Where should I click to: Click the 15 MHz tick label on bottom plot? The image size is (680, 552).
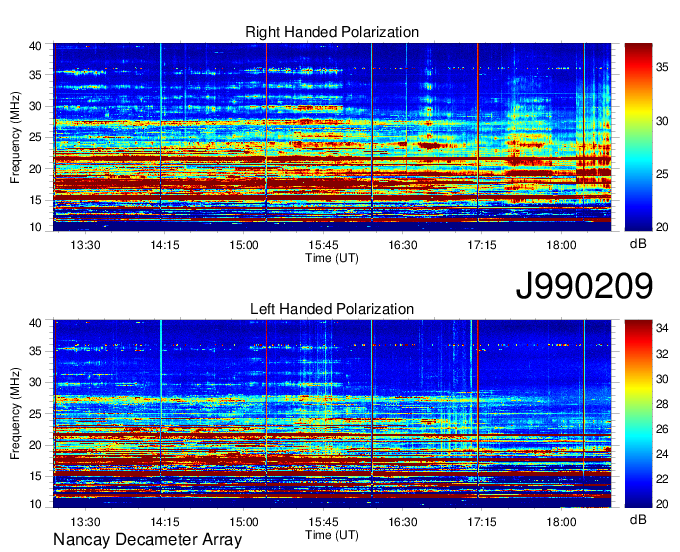(35, 477)
